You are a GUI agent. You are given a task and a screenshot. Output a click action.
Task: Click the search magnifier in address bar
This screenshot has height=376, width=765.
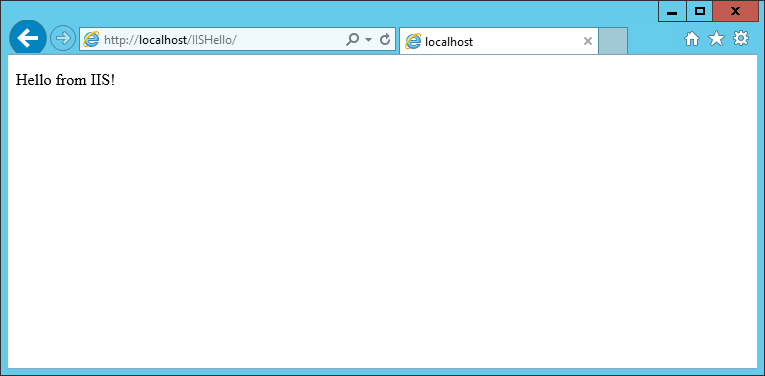point(352,39)
